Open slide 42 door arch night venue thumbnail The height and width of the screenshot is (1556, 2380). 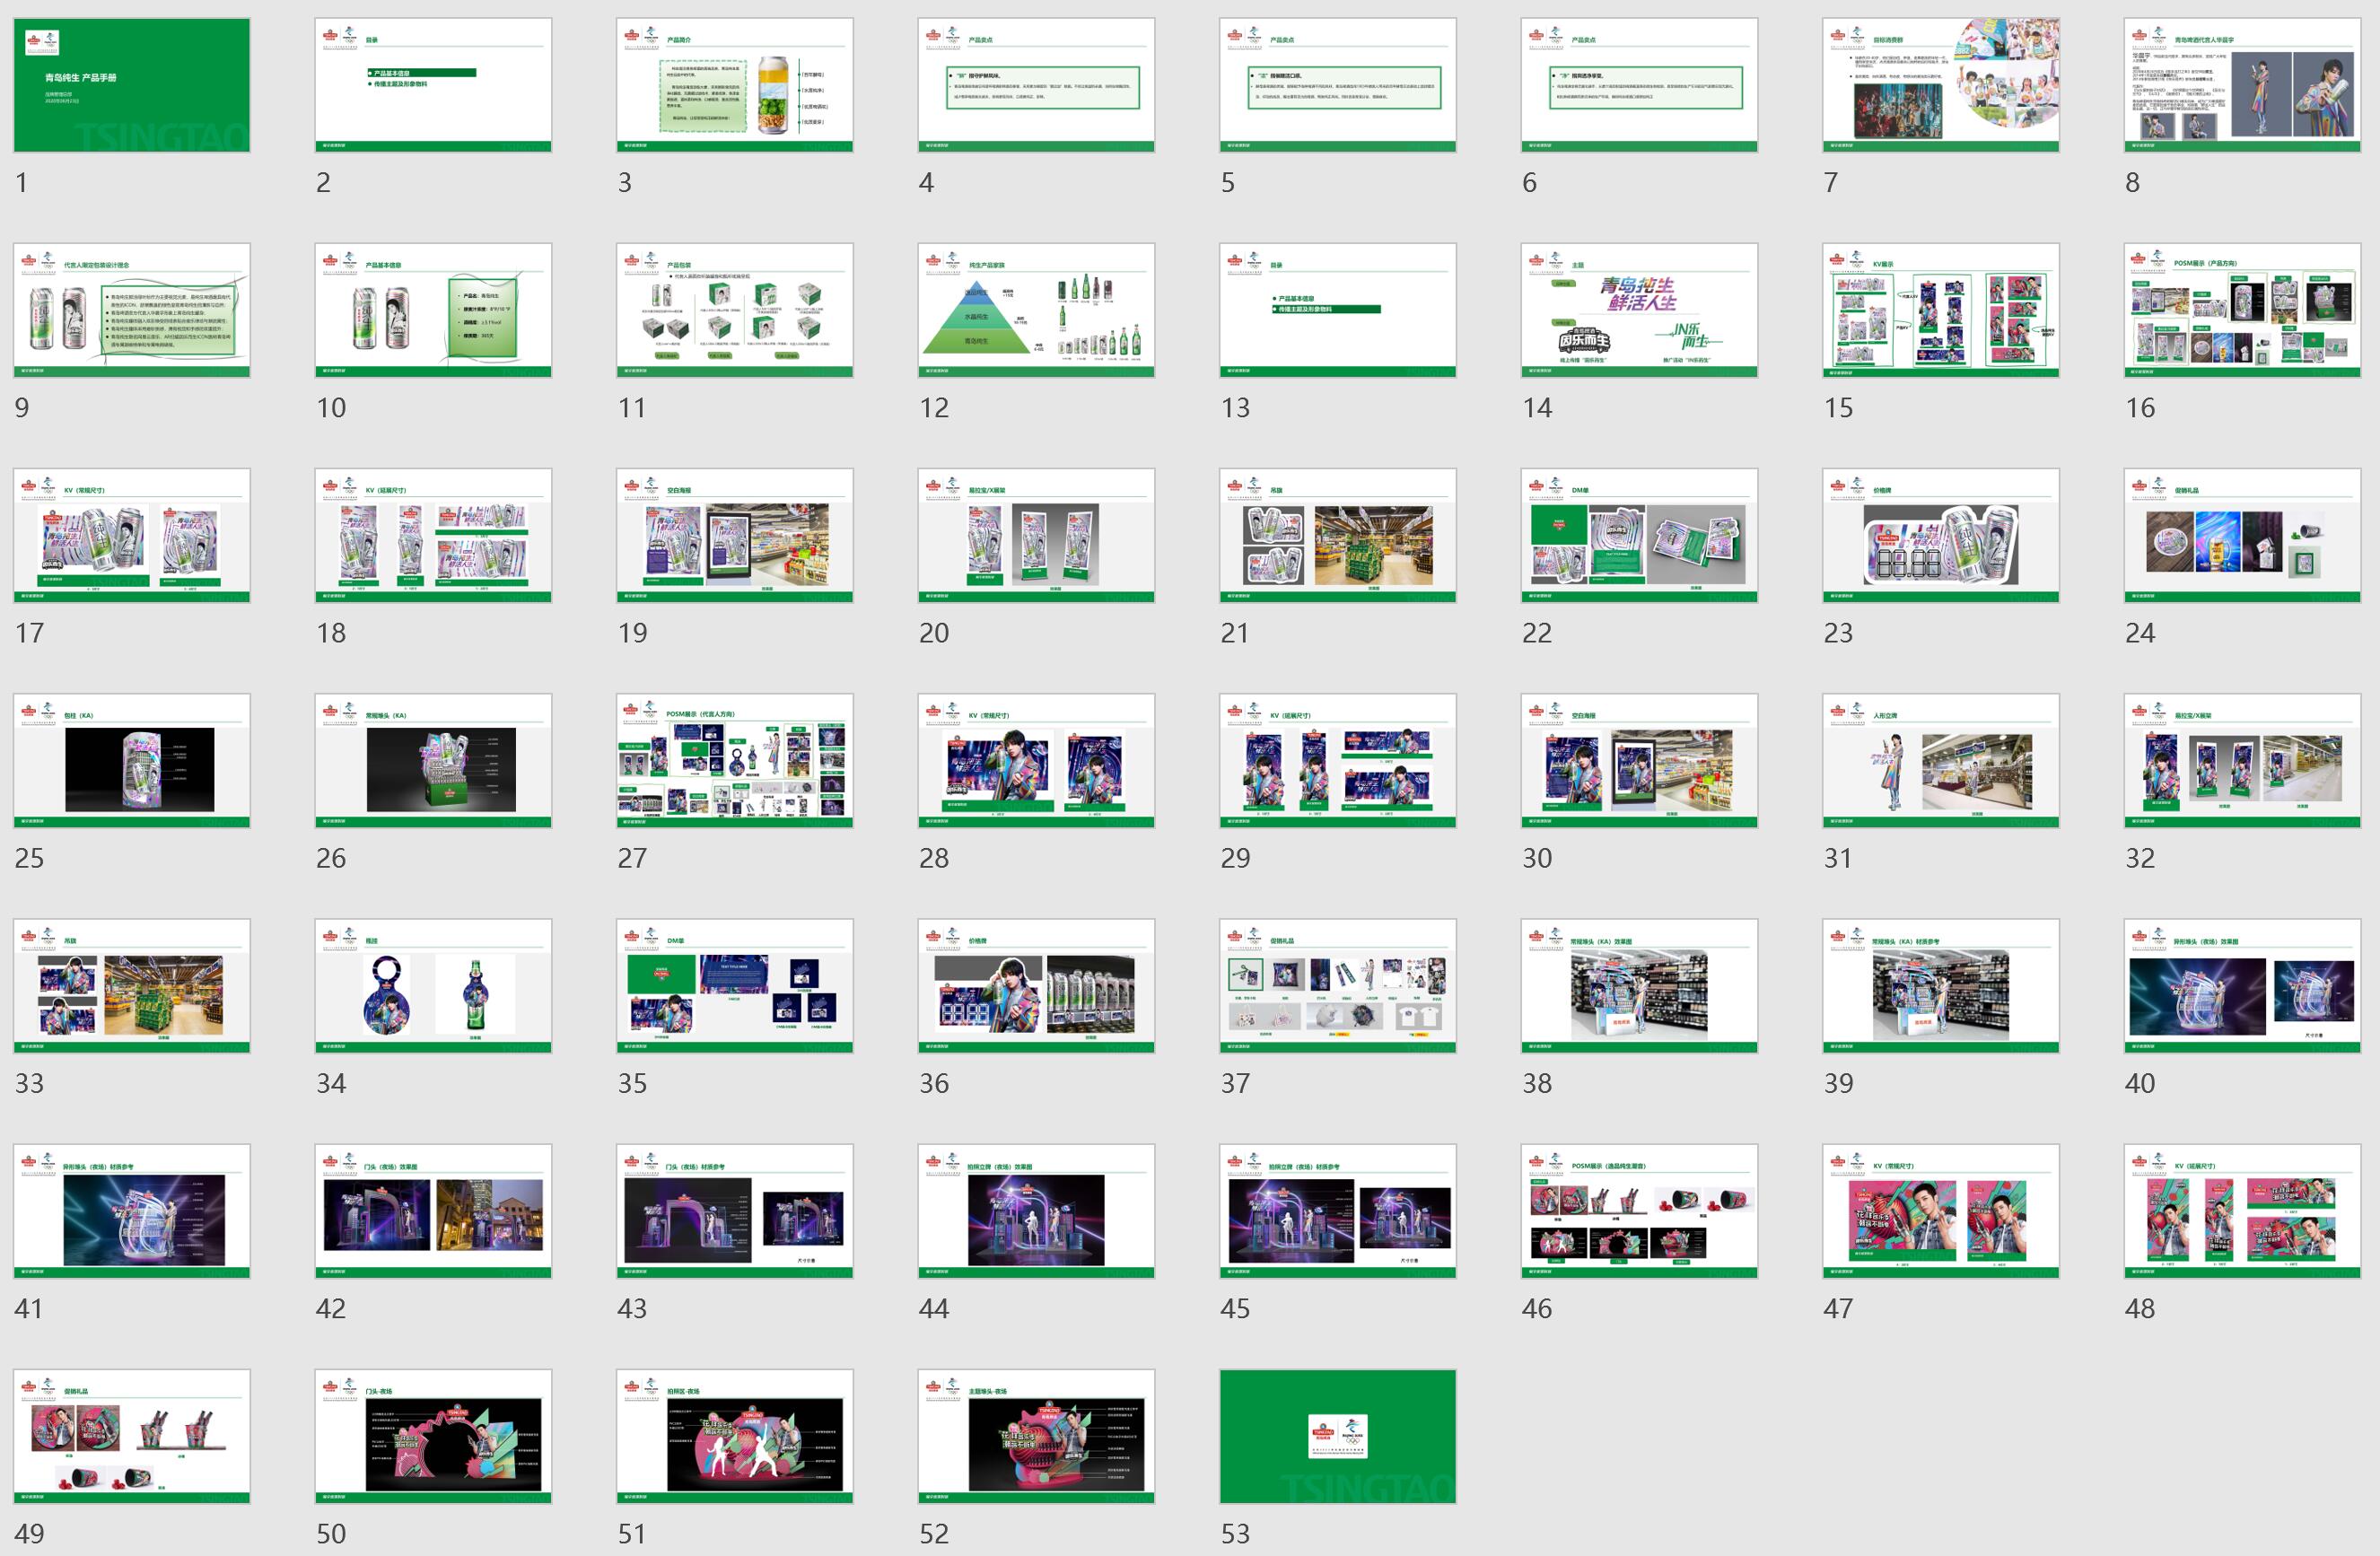tap(433, 1211)
